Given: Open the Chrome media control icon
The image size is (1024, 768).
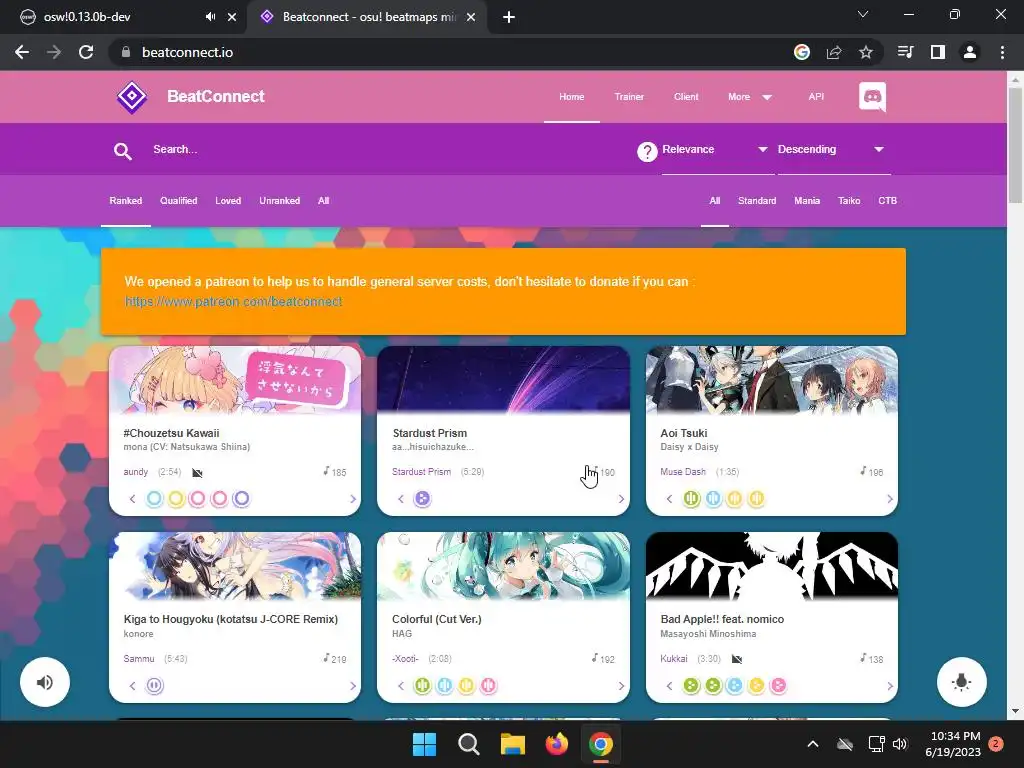Looking at the screenshot, I should pyautogui.click(x=905, y=52).
